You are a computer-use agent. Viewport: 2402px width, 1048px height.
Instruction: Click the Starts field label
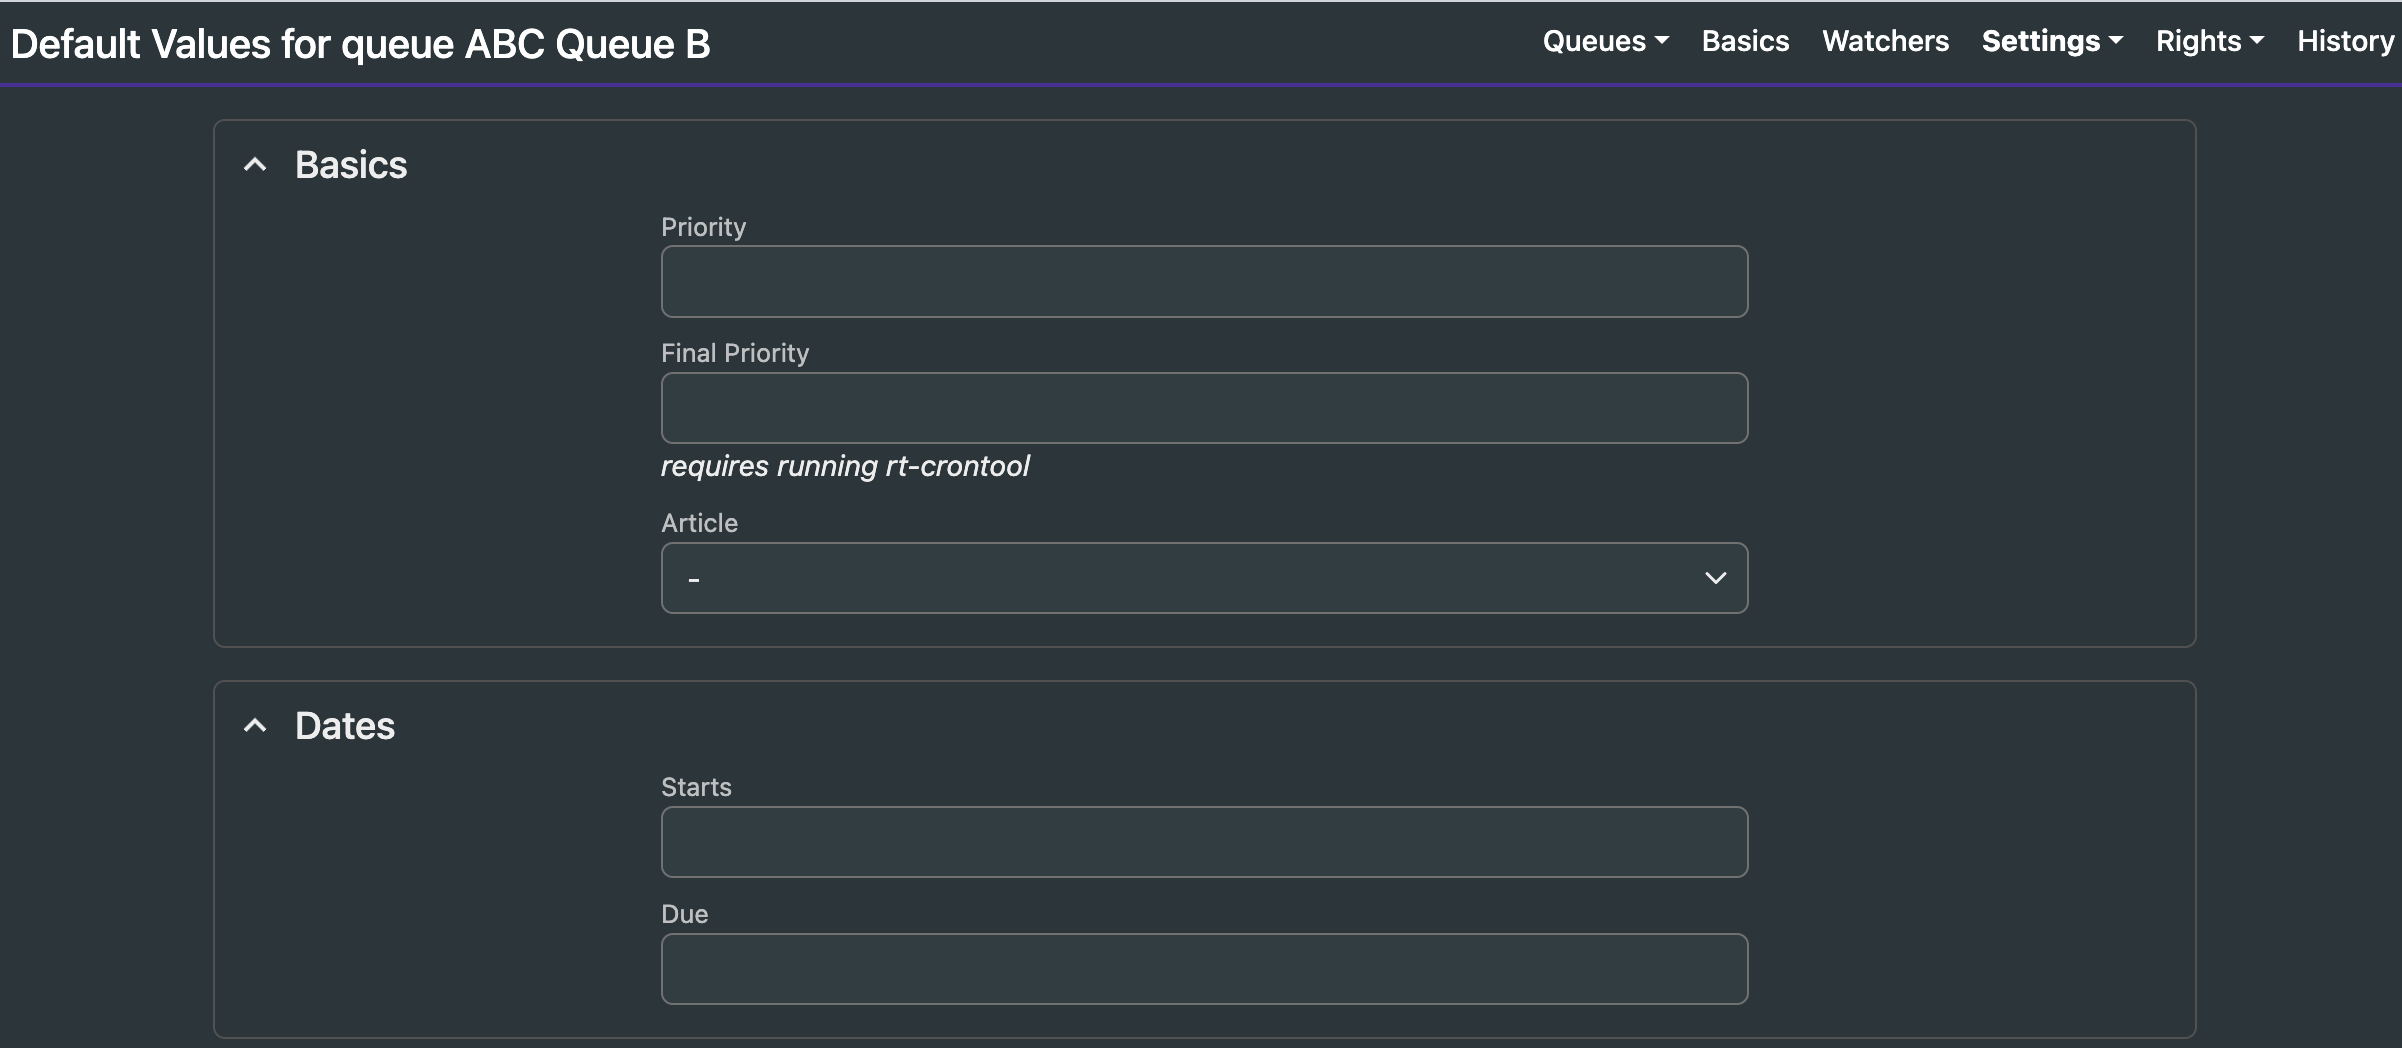click(696, 787)
